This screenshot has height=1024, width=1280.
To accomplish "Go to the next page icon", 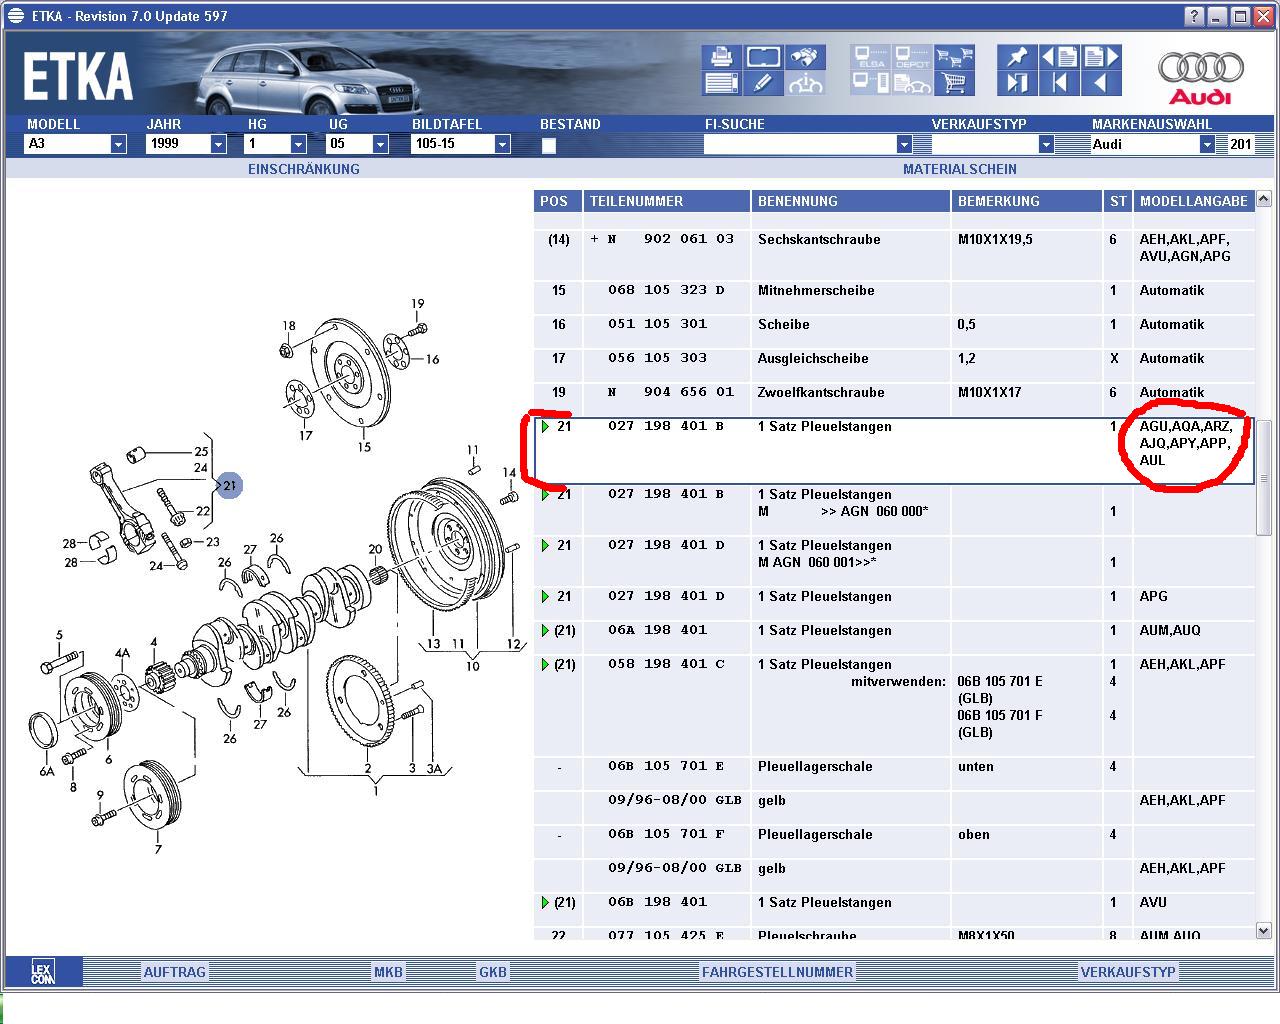I will pos(1101,57).
